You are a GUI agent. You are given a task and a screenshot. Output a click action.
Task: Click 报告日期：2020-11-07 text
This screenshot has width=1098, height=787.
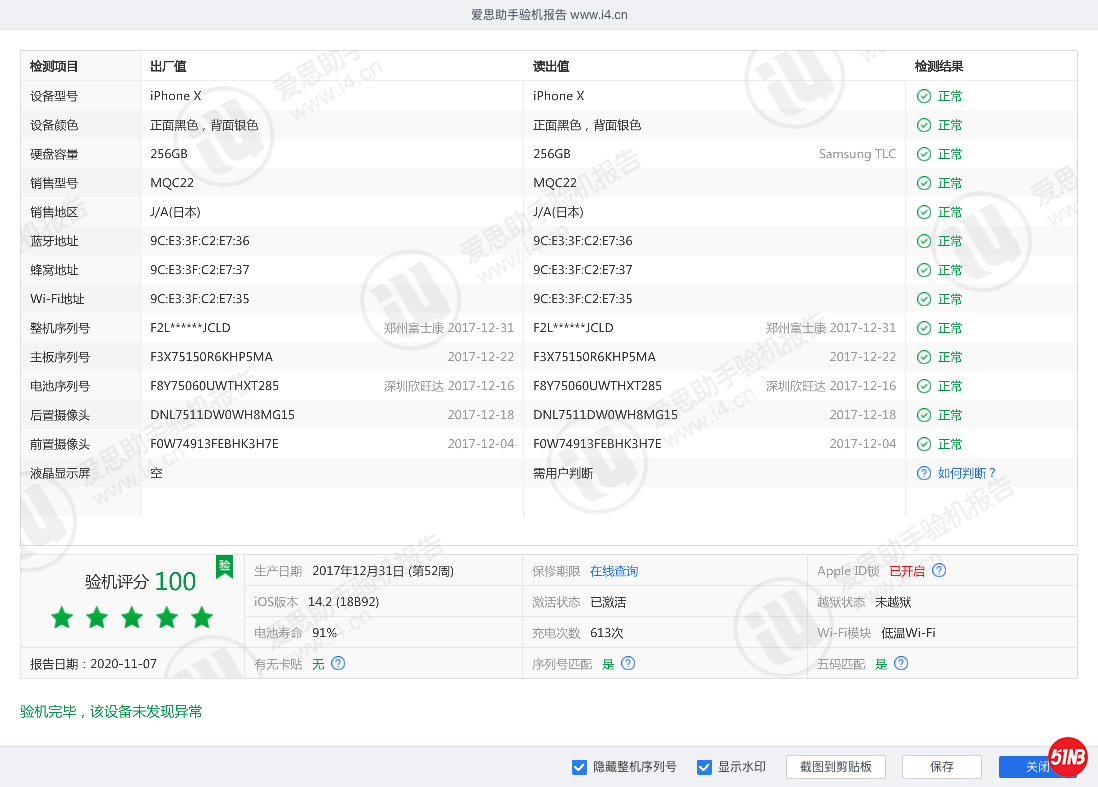93,664
